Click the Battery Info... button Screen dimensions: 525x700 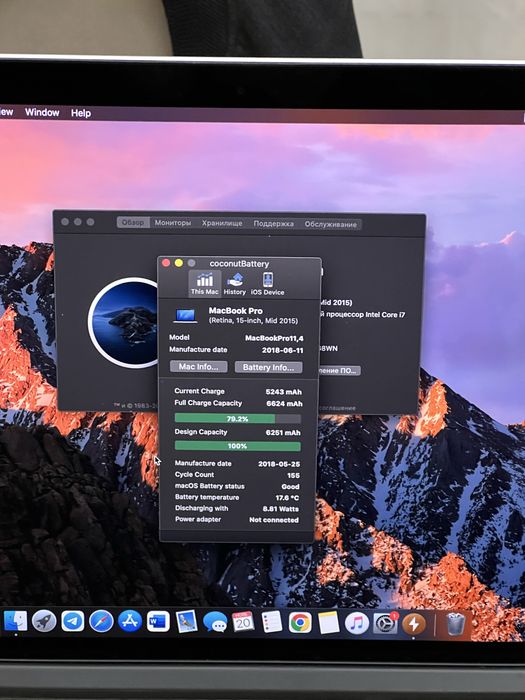(268, 367)
